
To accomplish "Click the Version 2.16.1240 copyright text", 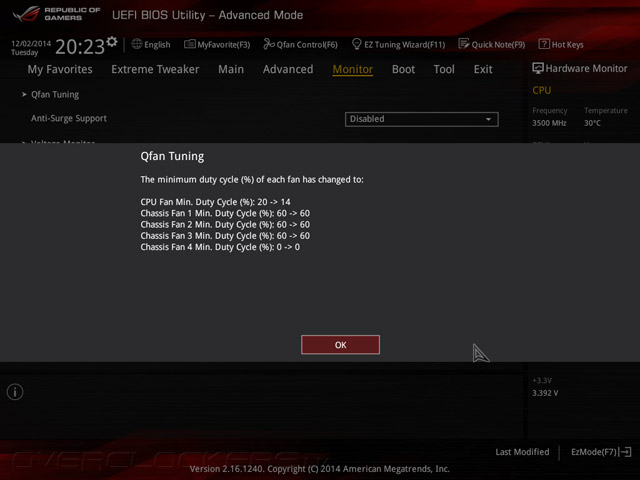I will coord(320,469).
